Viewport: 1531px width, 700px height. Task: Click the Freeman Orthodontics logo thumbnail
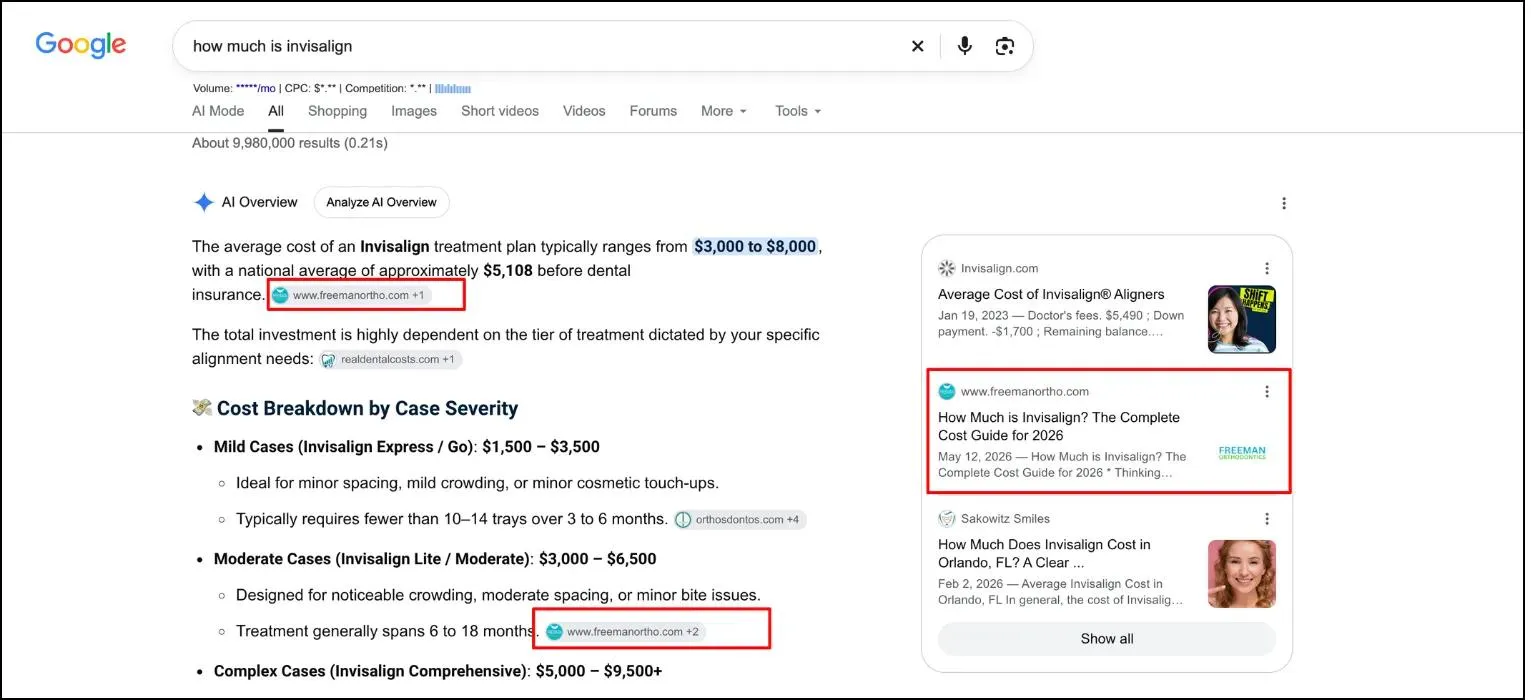click(x=1242, y=452)
